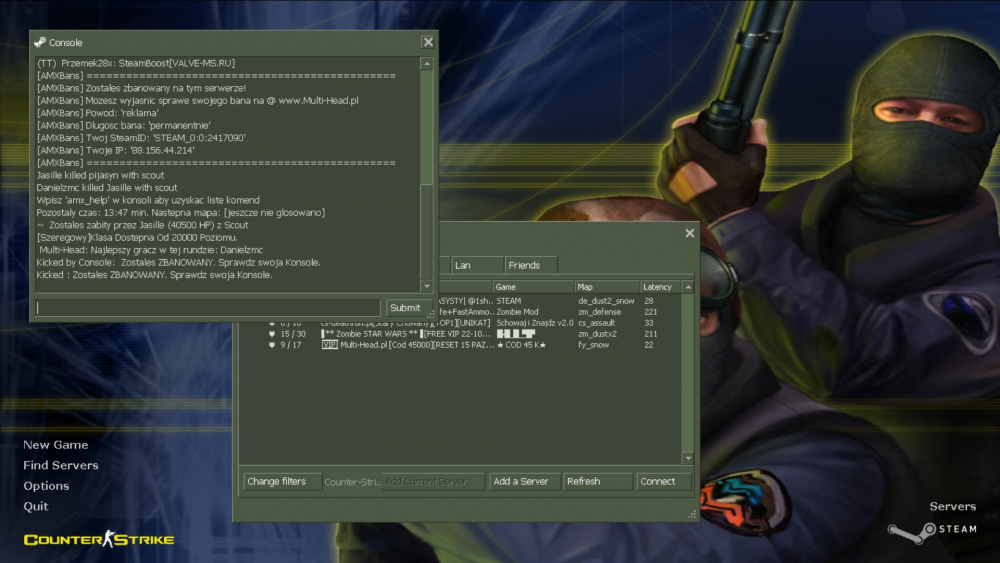Viewport: 1000px width, 563px height.
Task: Open Change filters in server browser
Action: tap(282, 481)
